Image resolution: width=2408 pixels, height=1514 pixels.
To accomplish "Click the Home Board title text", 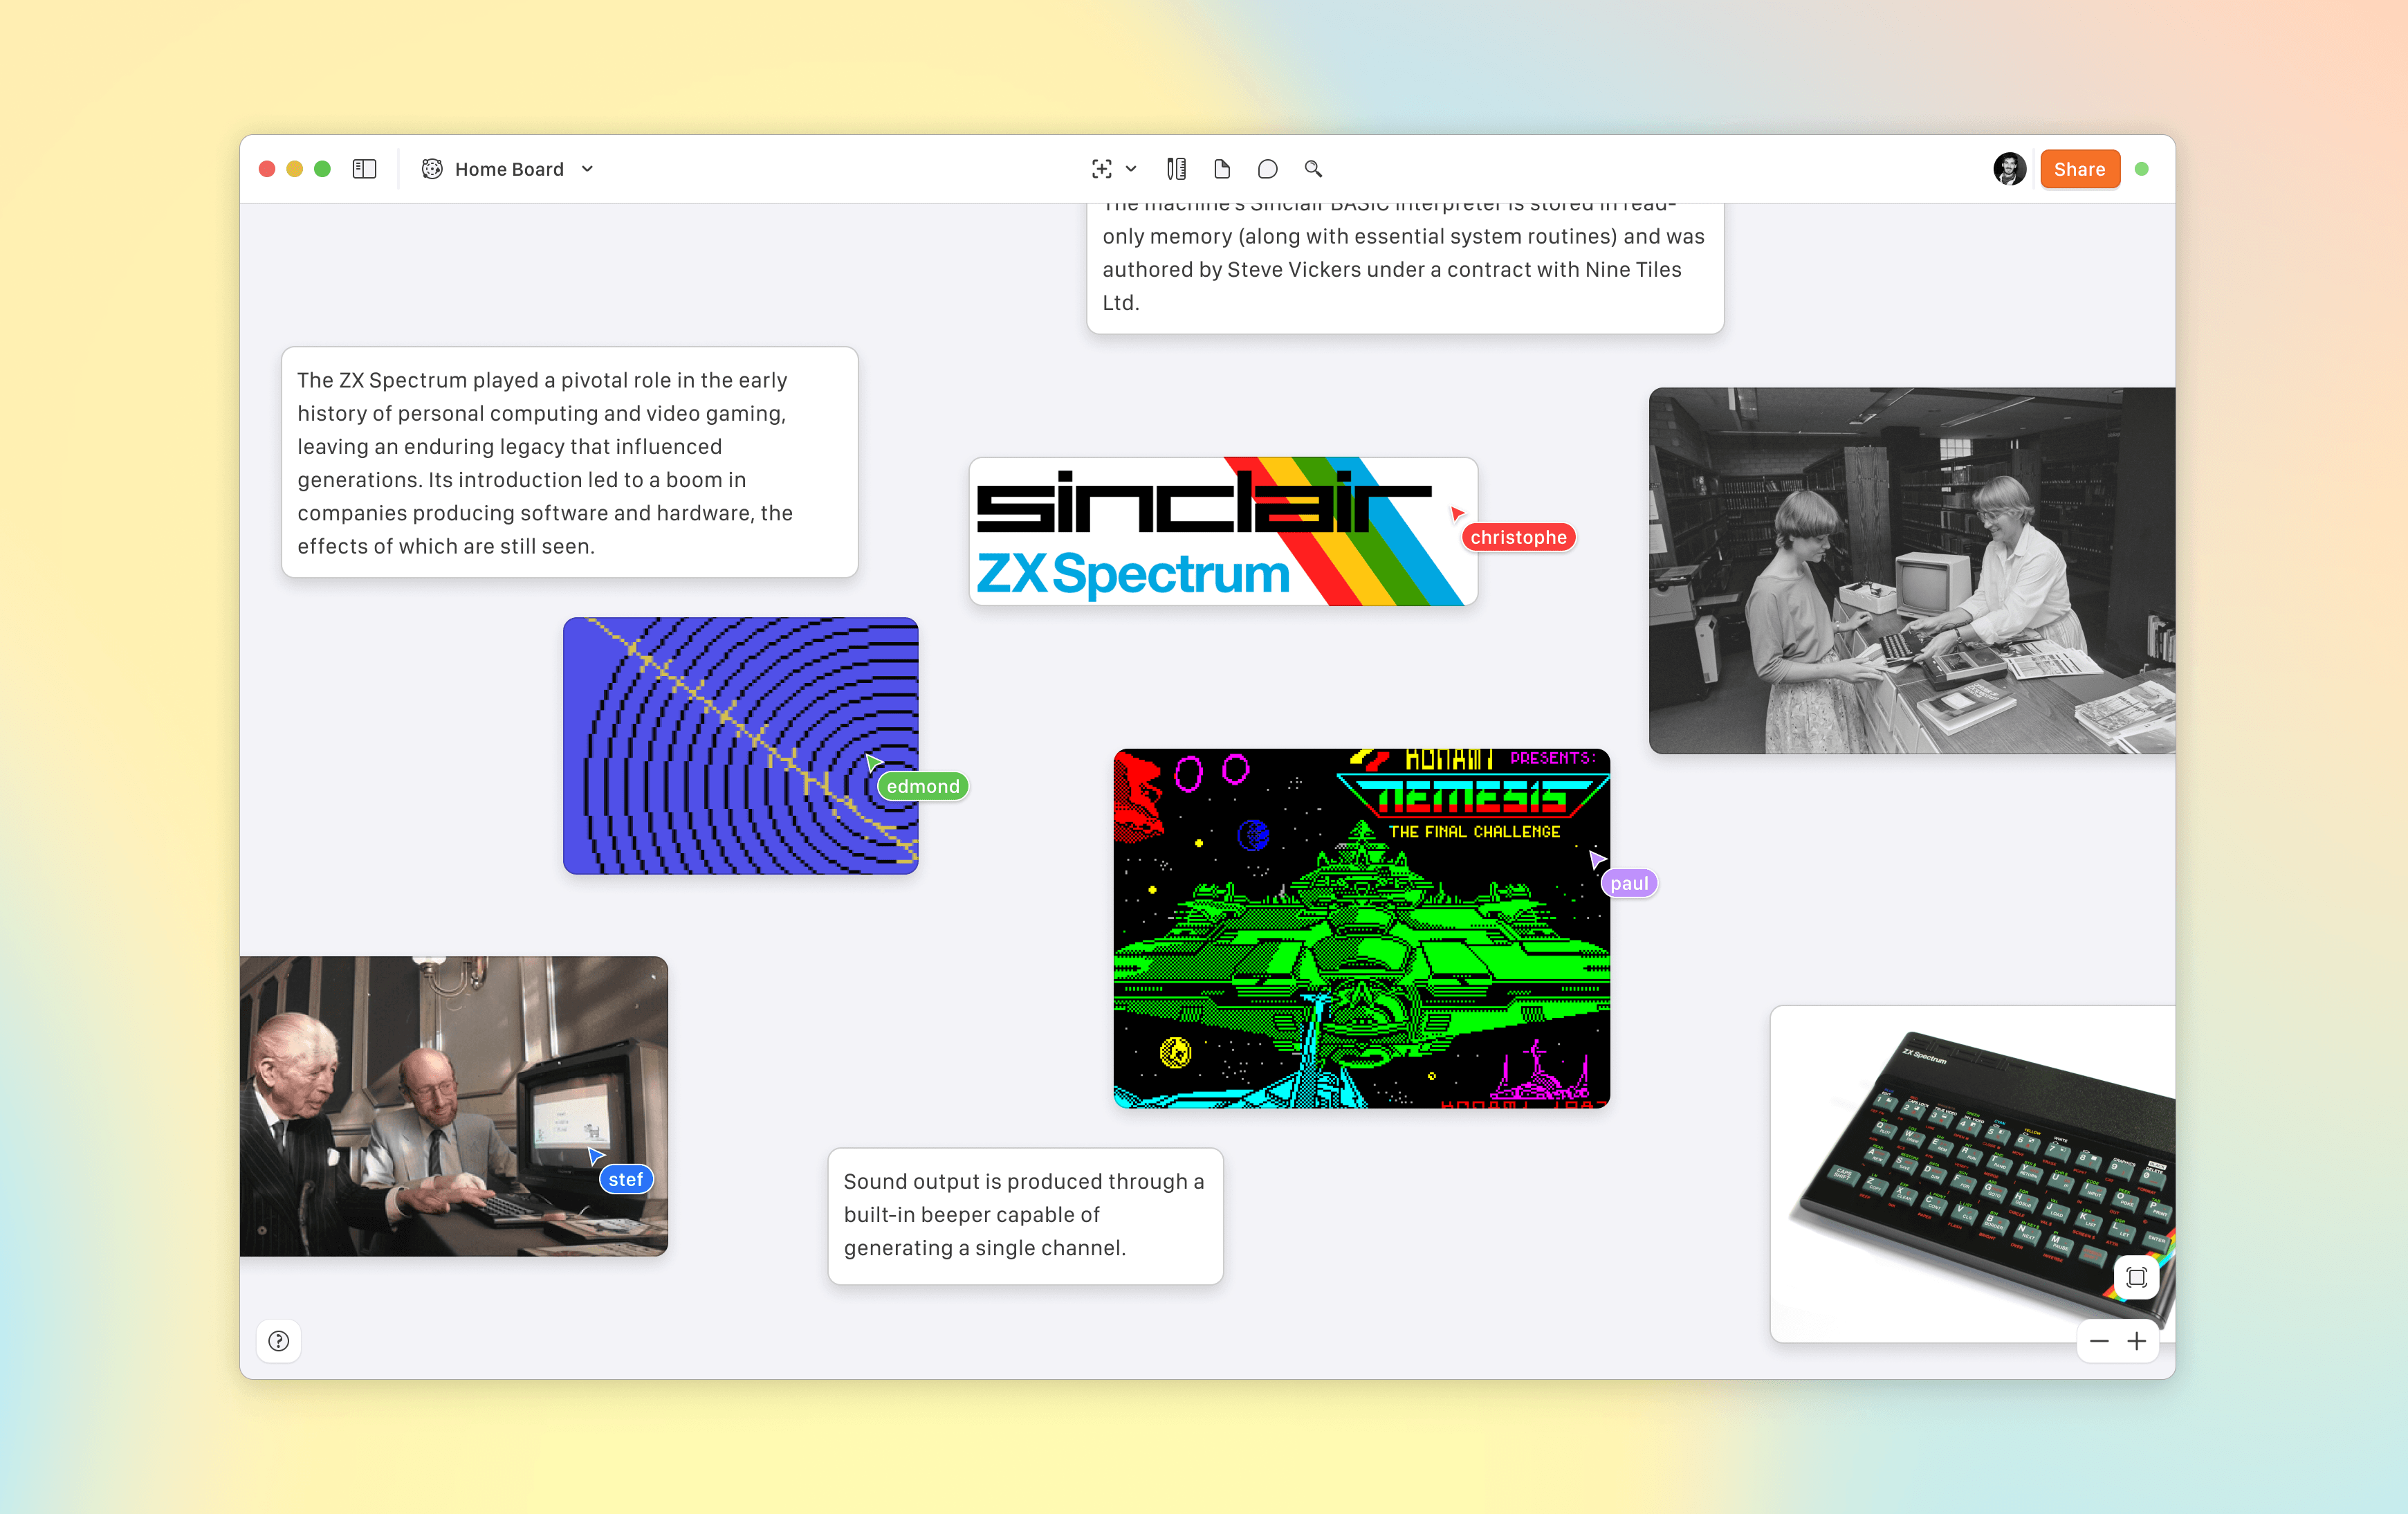I will pos(509,169).
